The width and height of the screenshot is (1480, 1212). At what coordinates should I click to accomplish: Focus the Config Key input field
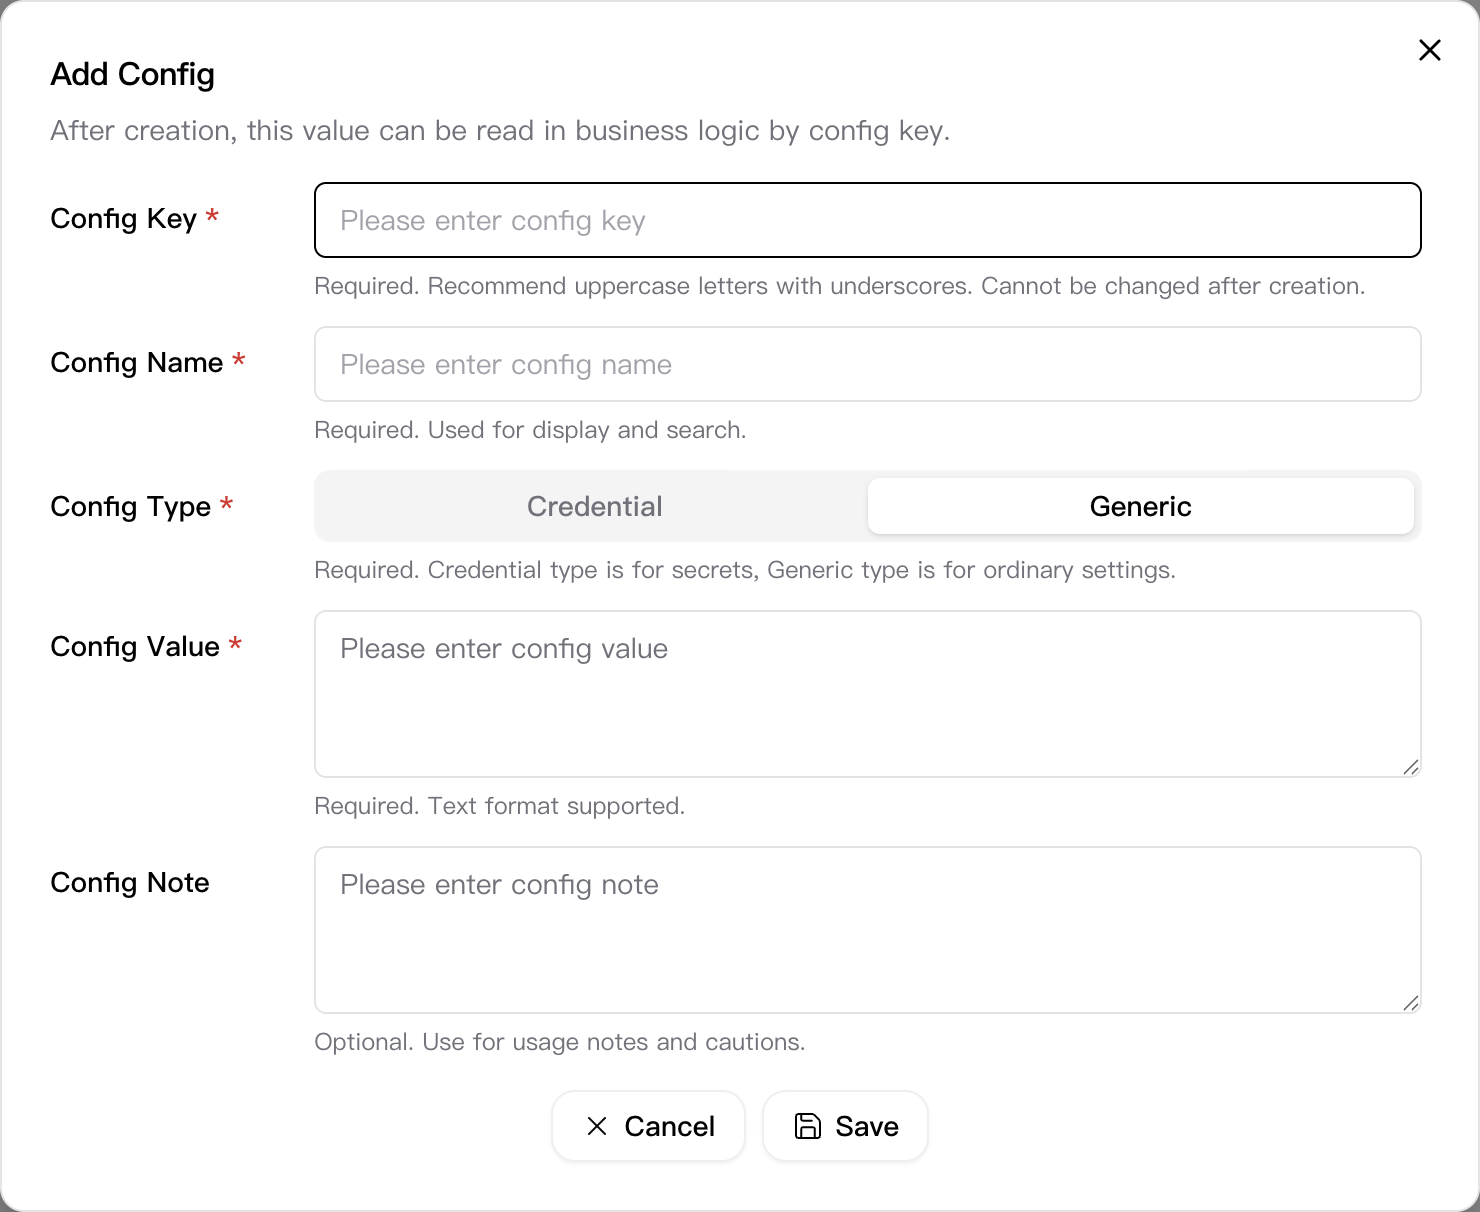tap(867, 220)
